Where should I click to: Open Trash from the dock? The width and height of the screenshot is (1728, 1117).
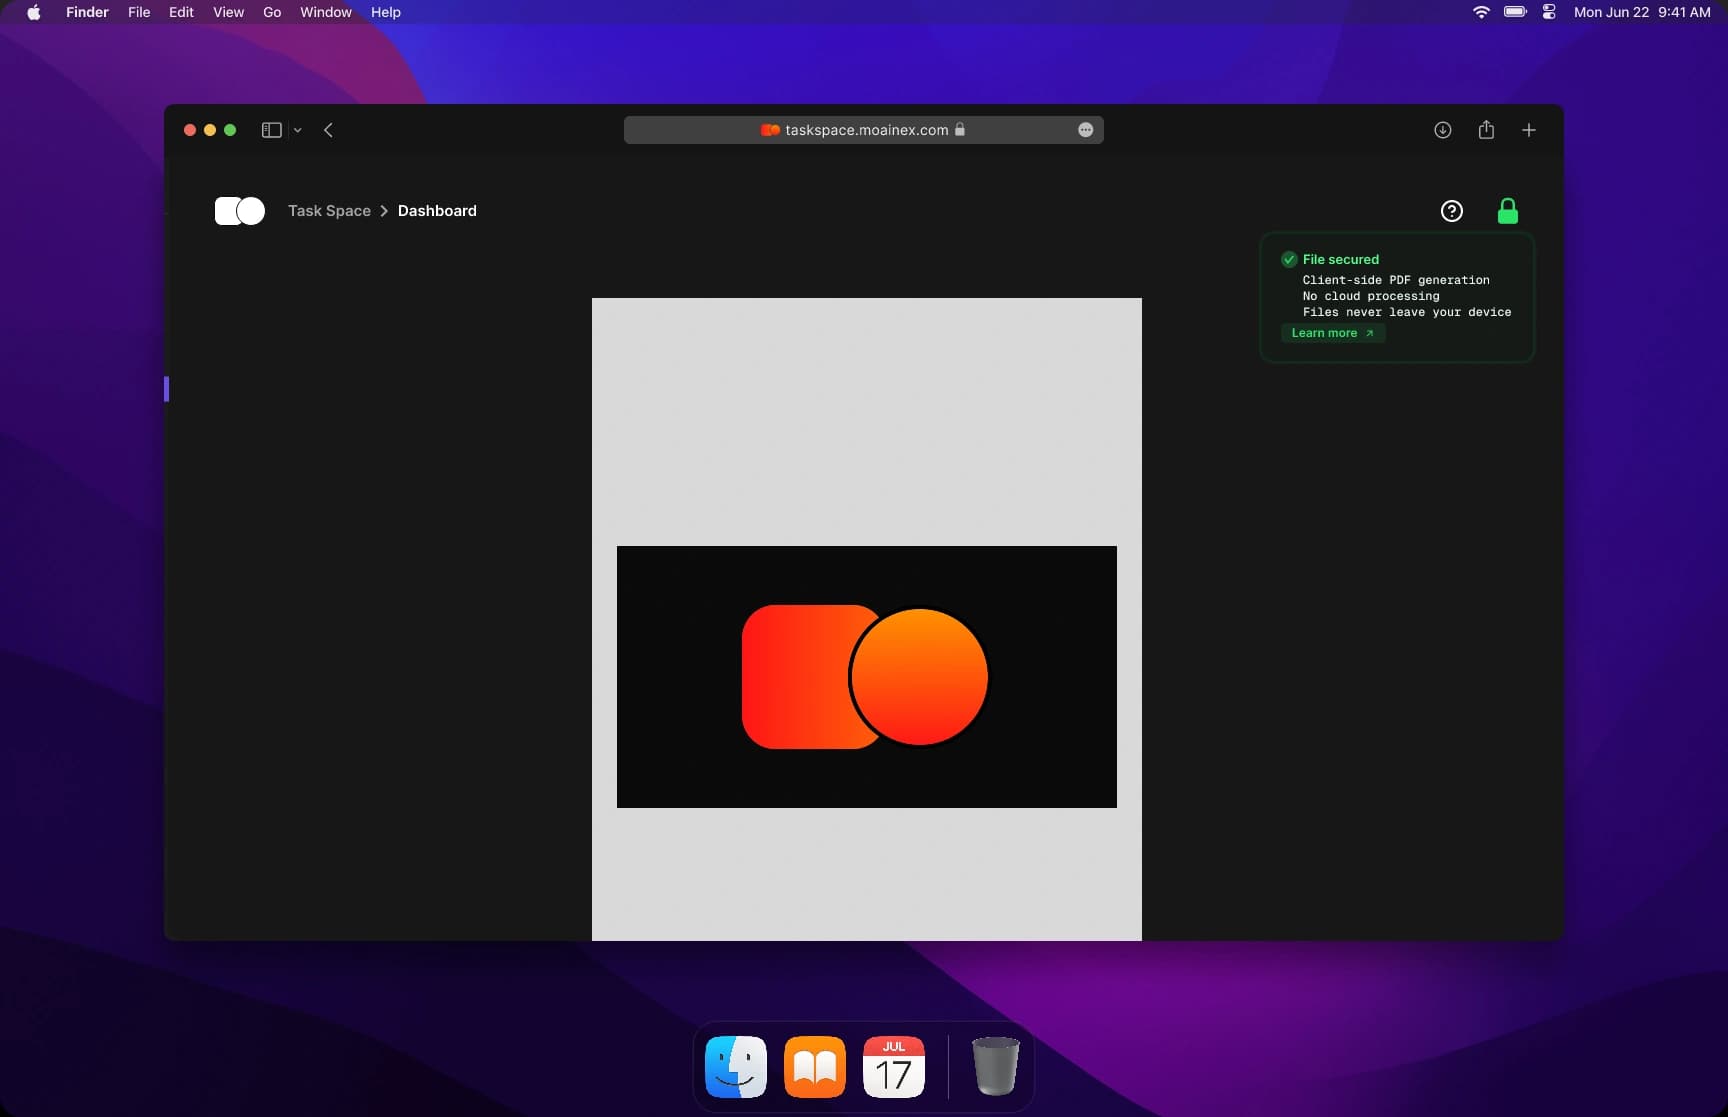[996, 1066]
